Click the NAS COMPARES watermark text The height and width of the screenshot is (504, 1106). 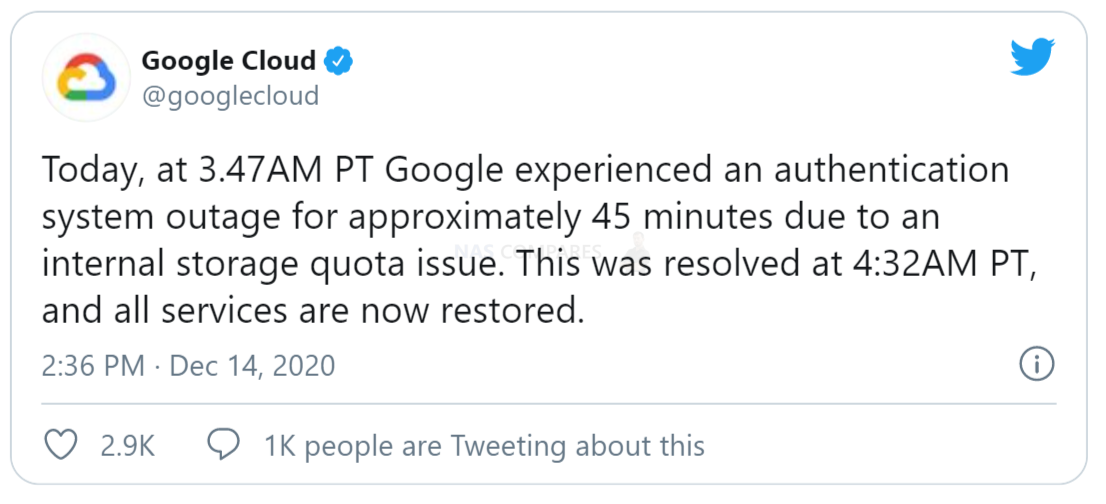coord(529,251)
